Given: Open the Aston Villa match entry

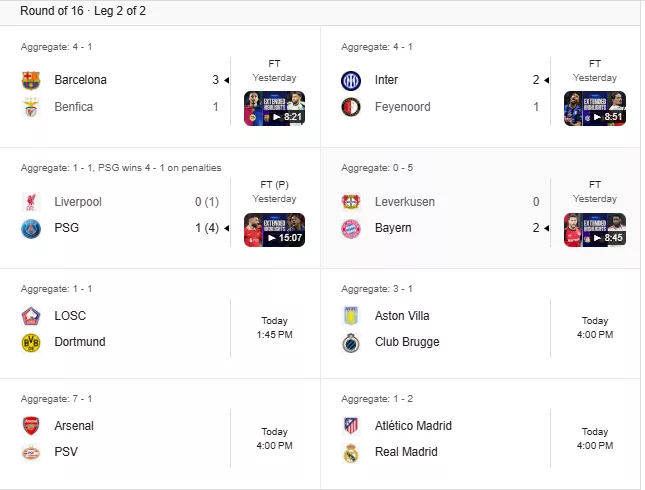Looking at the screenshot, I should (x=480, y=324).
